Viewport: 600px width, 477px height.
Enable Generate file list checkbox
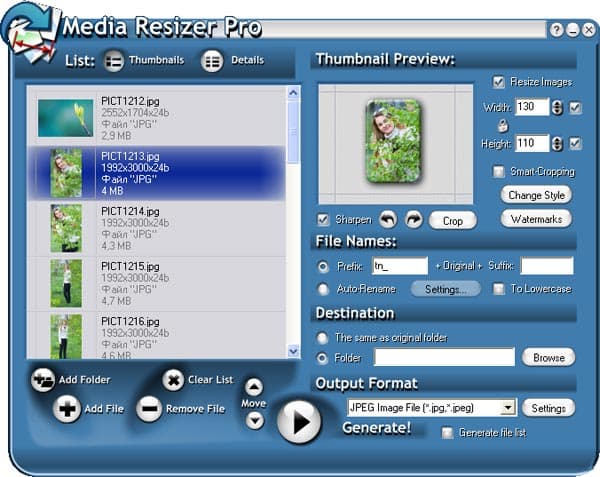pos(447,433)
